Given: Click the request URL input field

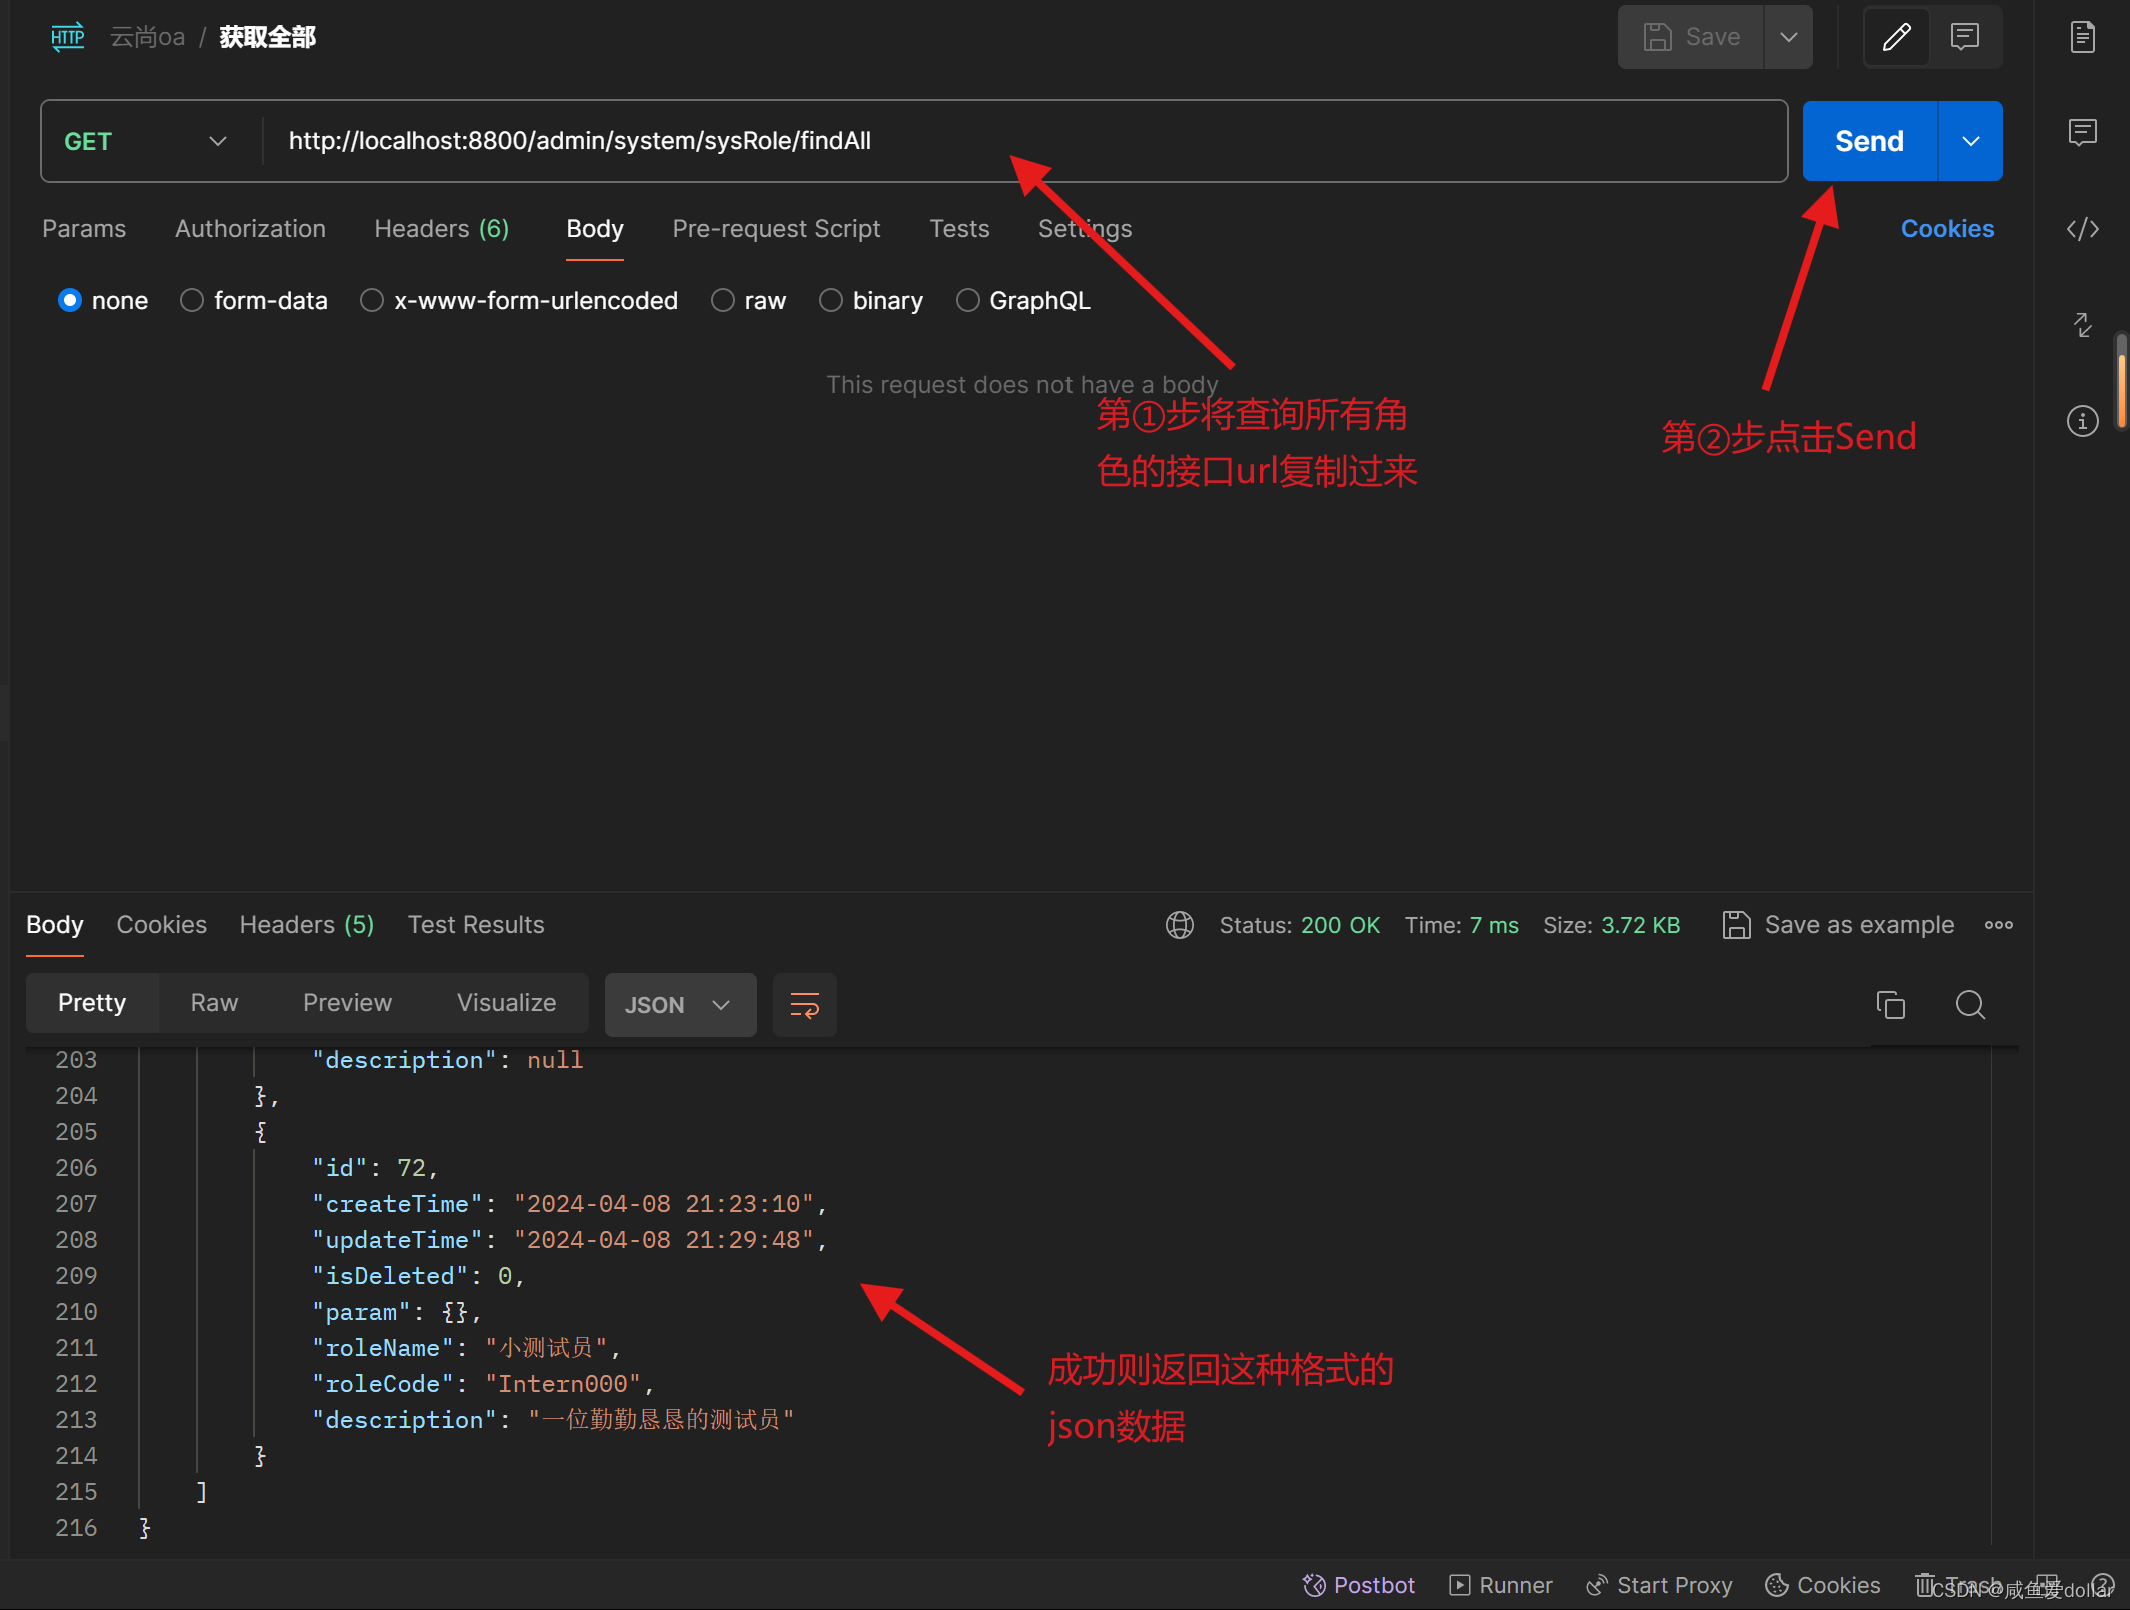Looking at the screenshot, I should click(1024, 141).
